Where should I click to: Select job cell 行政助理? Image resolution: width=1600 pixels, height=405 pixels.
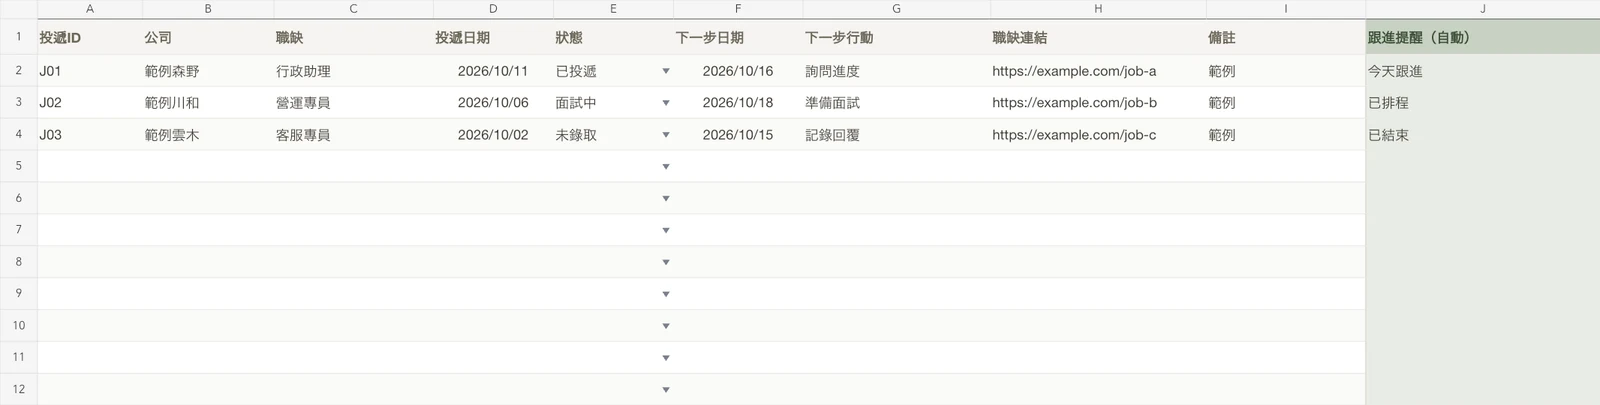pos(353,71)
